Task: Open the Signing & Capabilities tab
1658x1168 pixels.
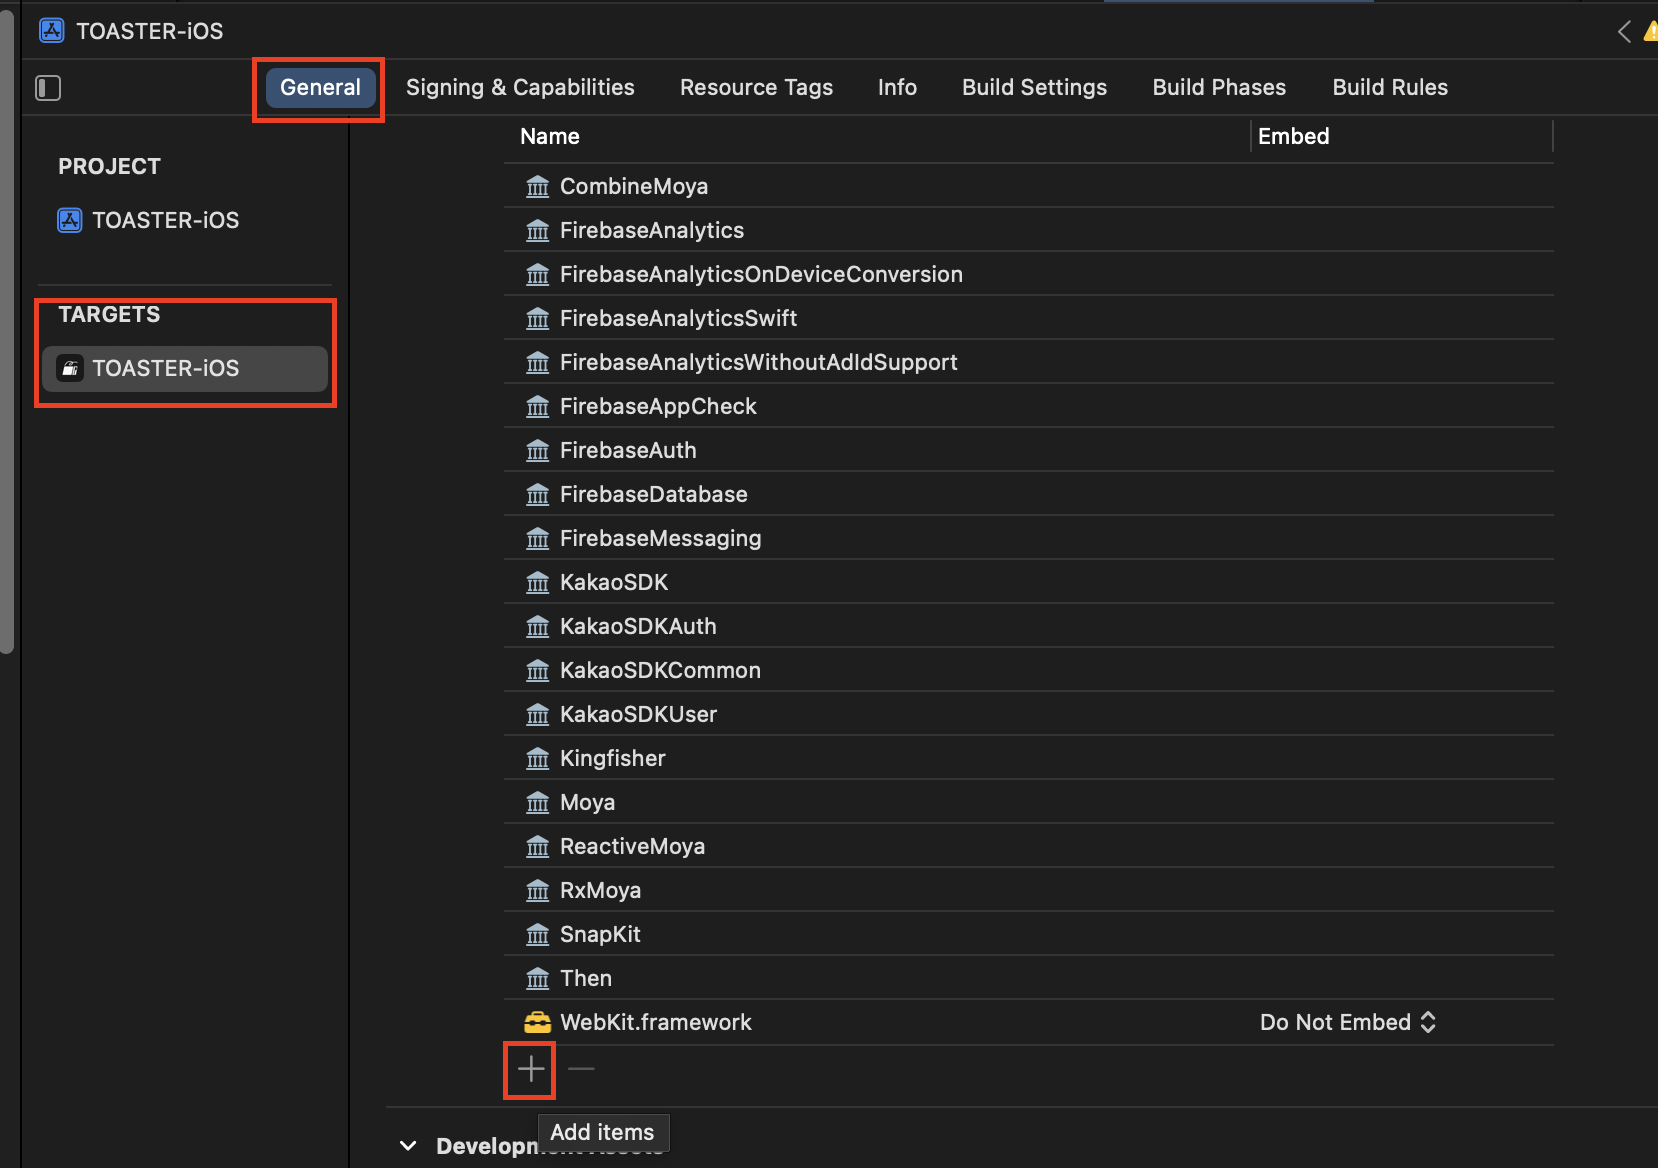Action: point(520,87)
